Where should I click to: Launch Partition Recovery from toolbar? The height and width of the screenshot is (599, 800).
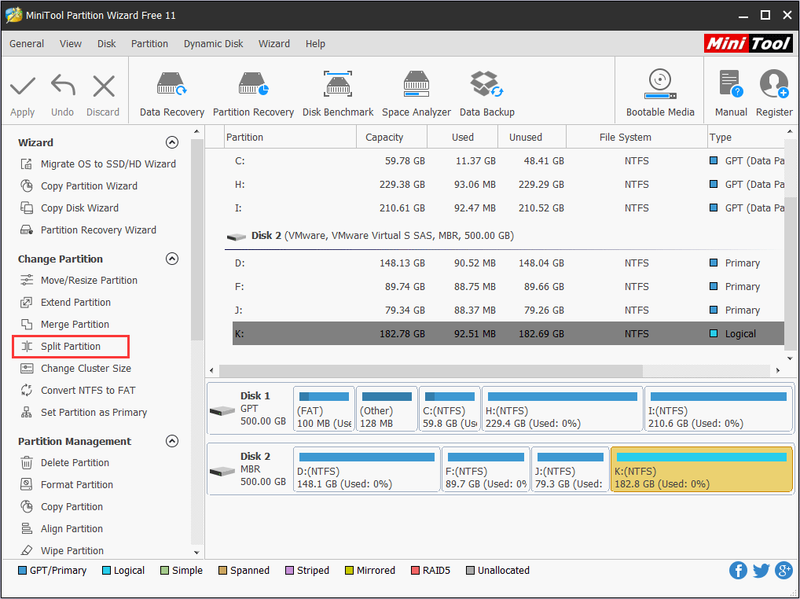(x=253, y=94)
